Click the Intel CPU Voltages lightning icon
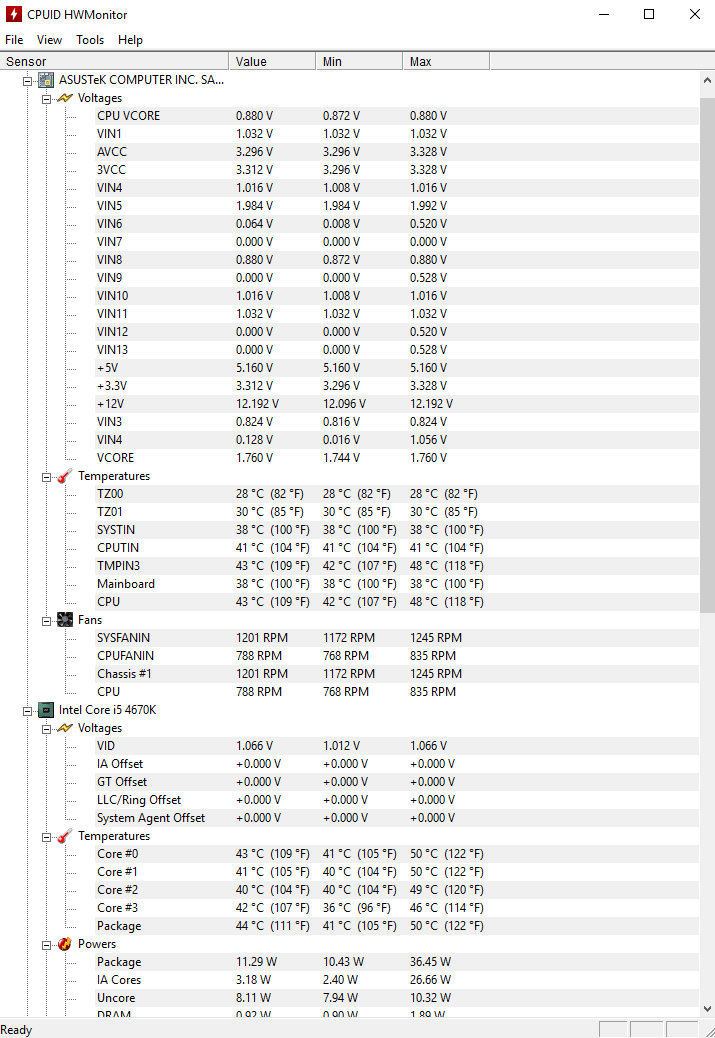 [65, 728]
